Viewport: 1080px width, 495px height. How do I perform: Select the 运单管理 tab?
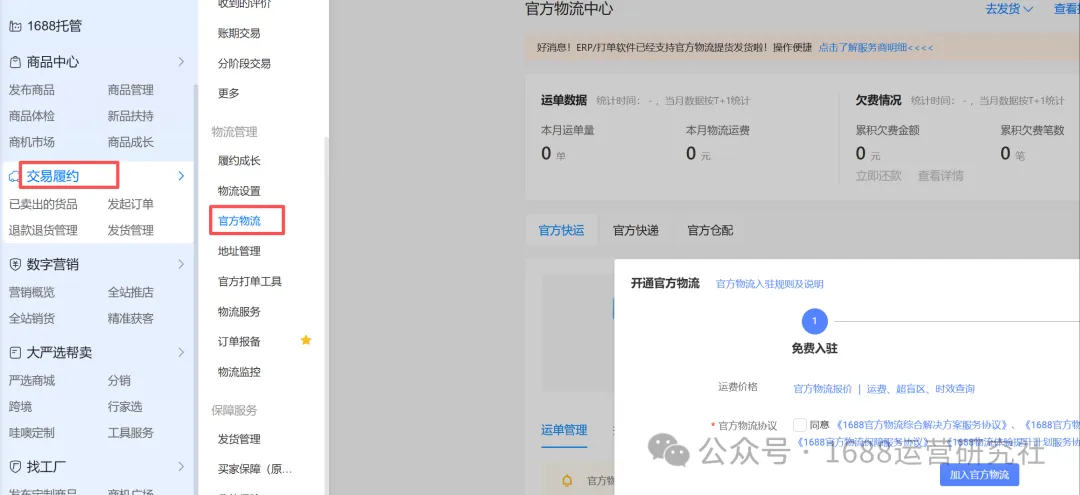click(564, 430)
